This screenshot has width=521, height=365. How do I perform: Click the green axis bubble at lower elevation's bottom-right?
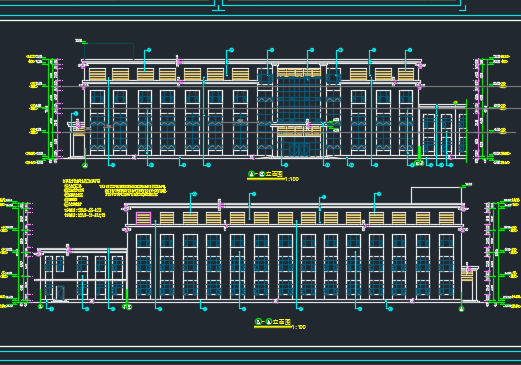pos(462,309)
